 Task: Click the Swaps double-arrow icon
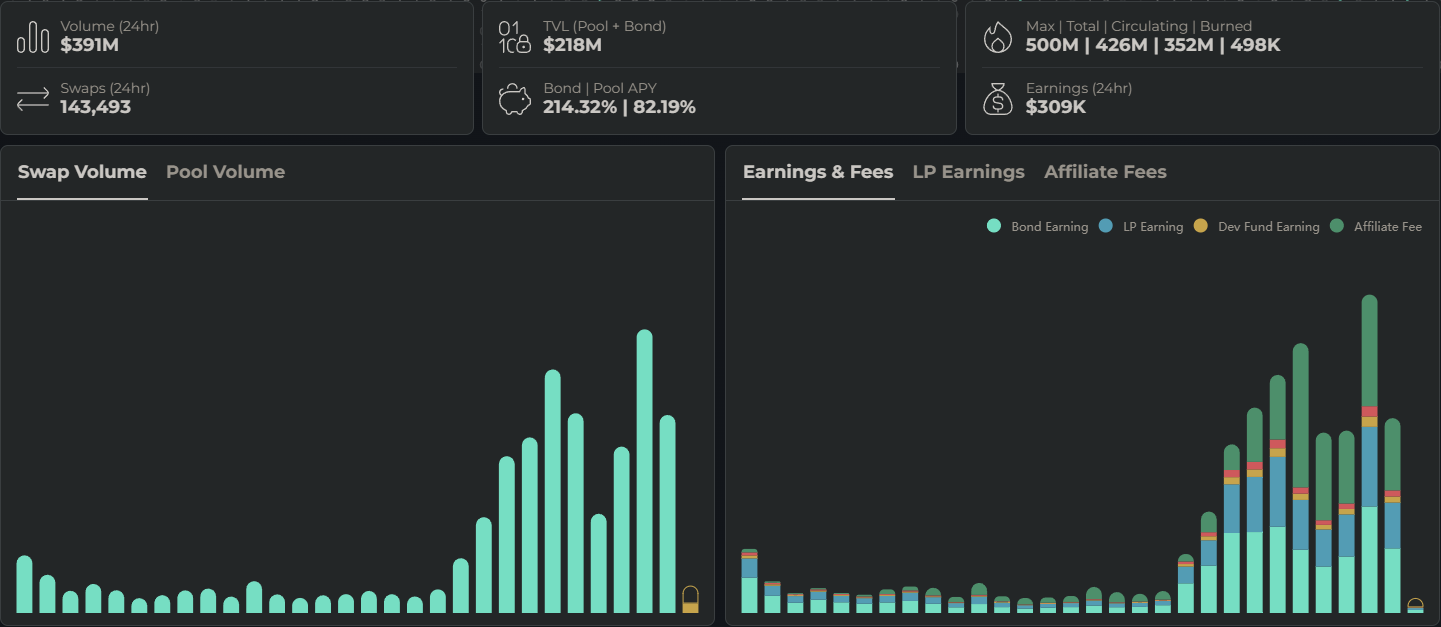32,98
